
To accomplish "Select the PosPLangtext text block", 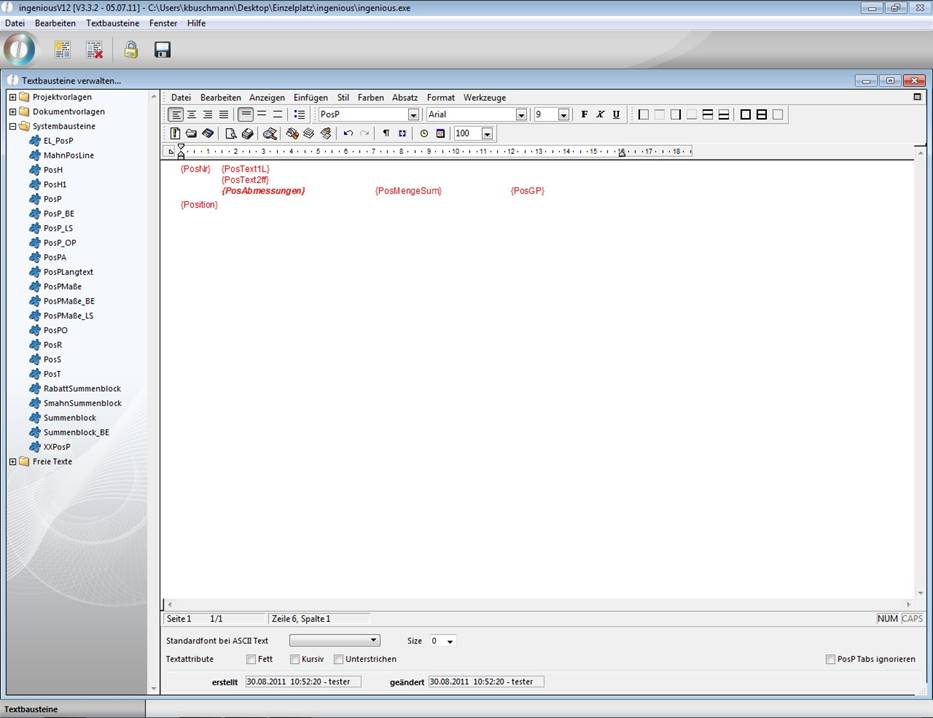I will point(68,272).
